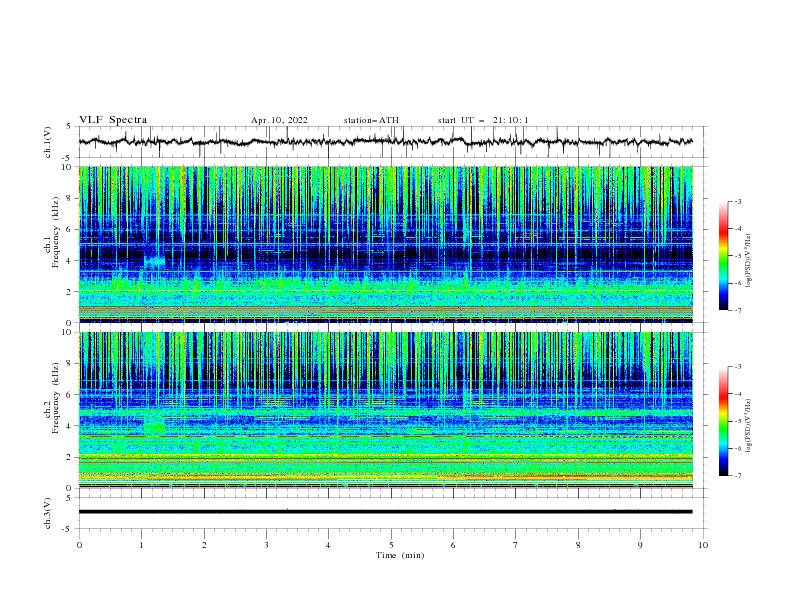Image resolution: width=792 pixels, height=612 pixels.
Task: Click the log(PSD) label of the lower colorbar
Action: 749,426
